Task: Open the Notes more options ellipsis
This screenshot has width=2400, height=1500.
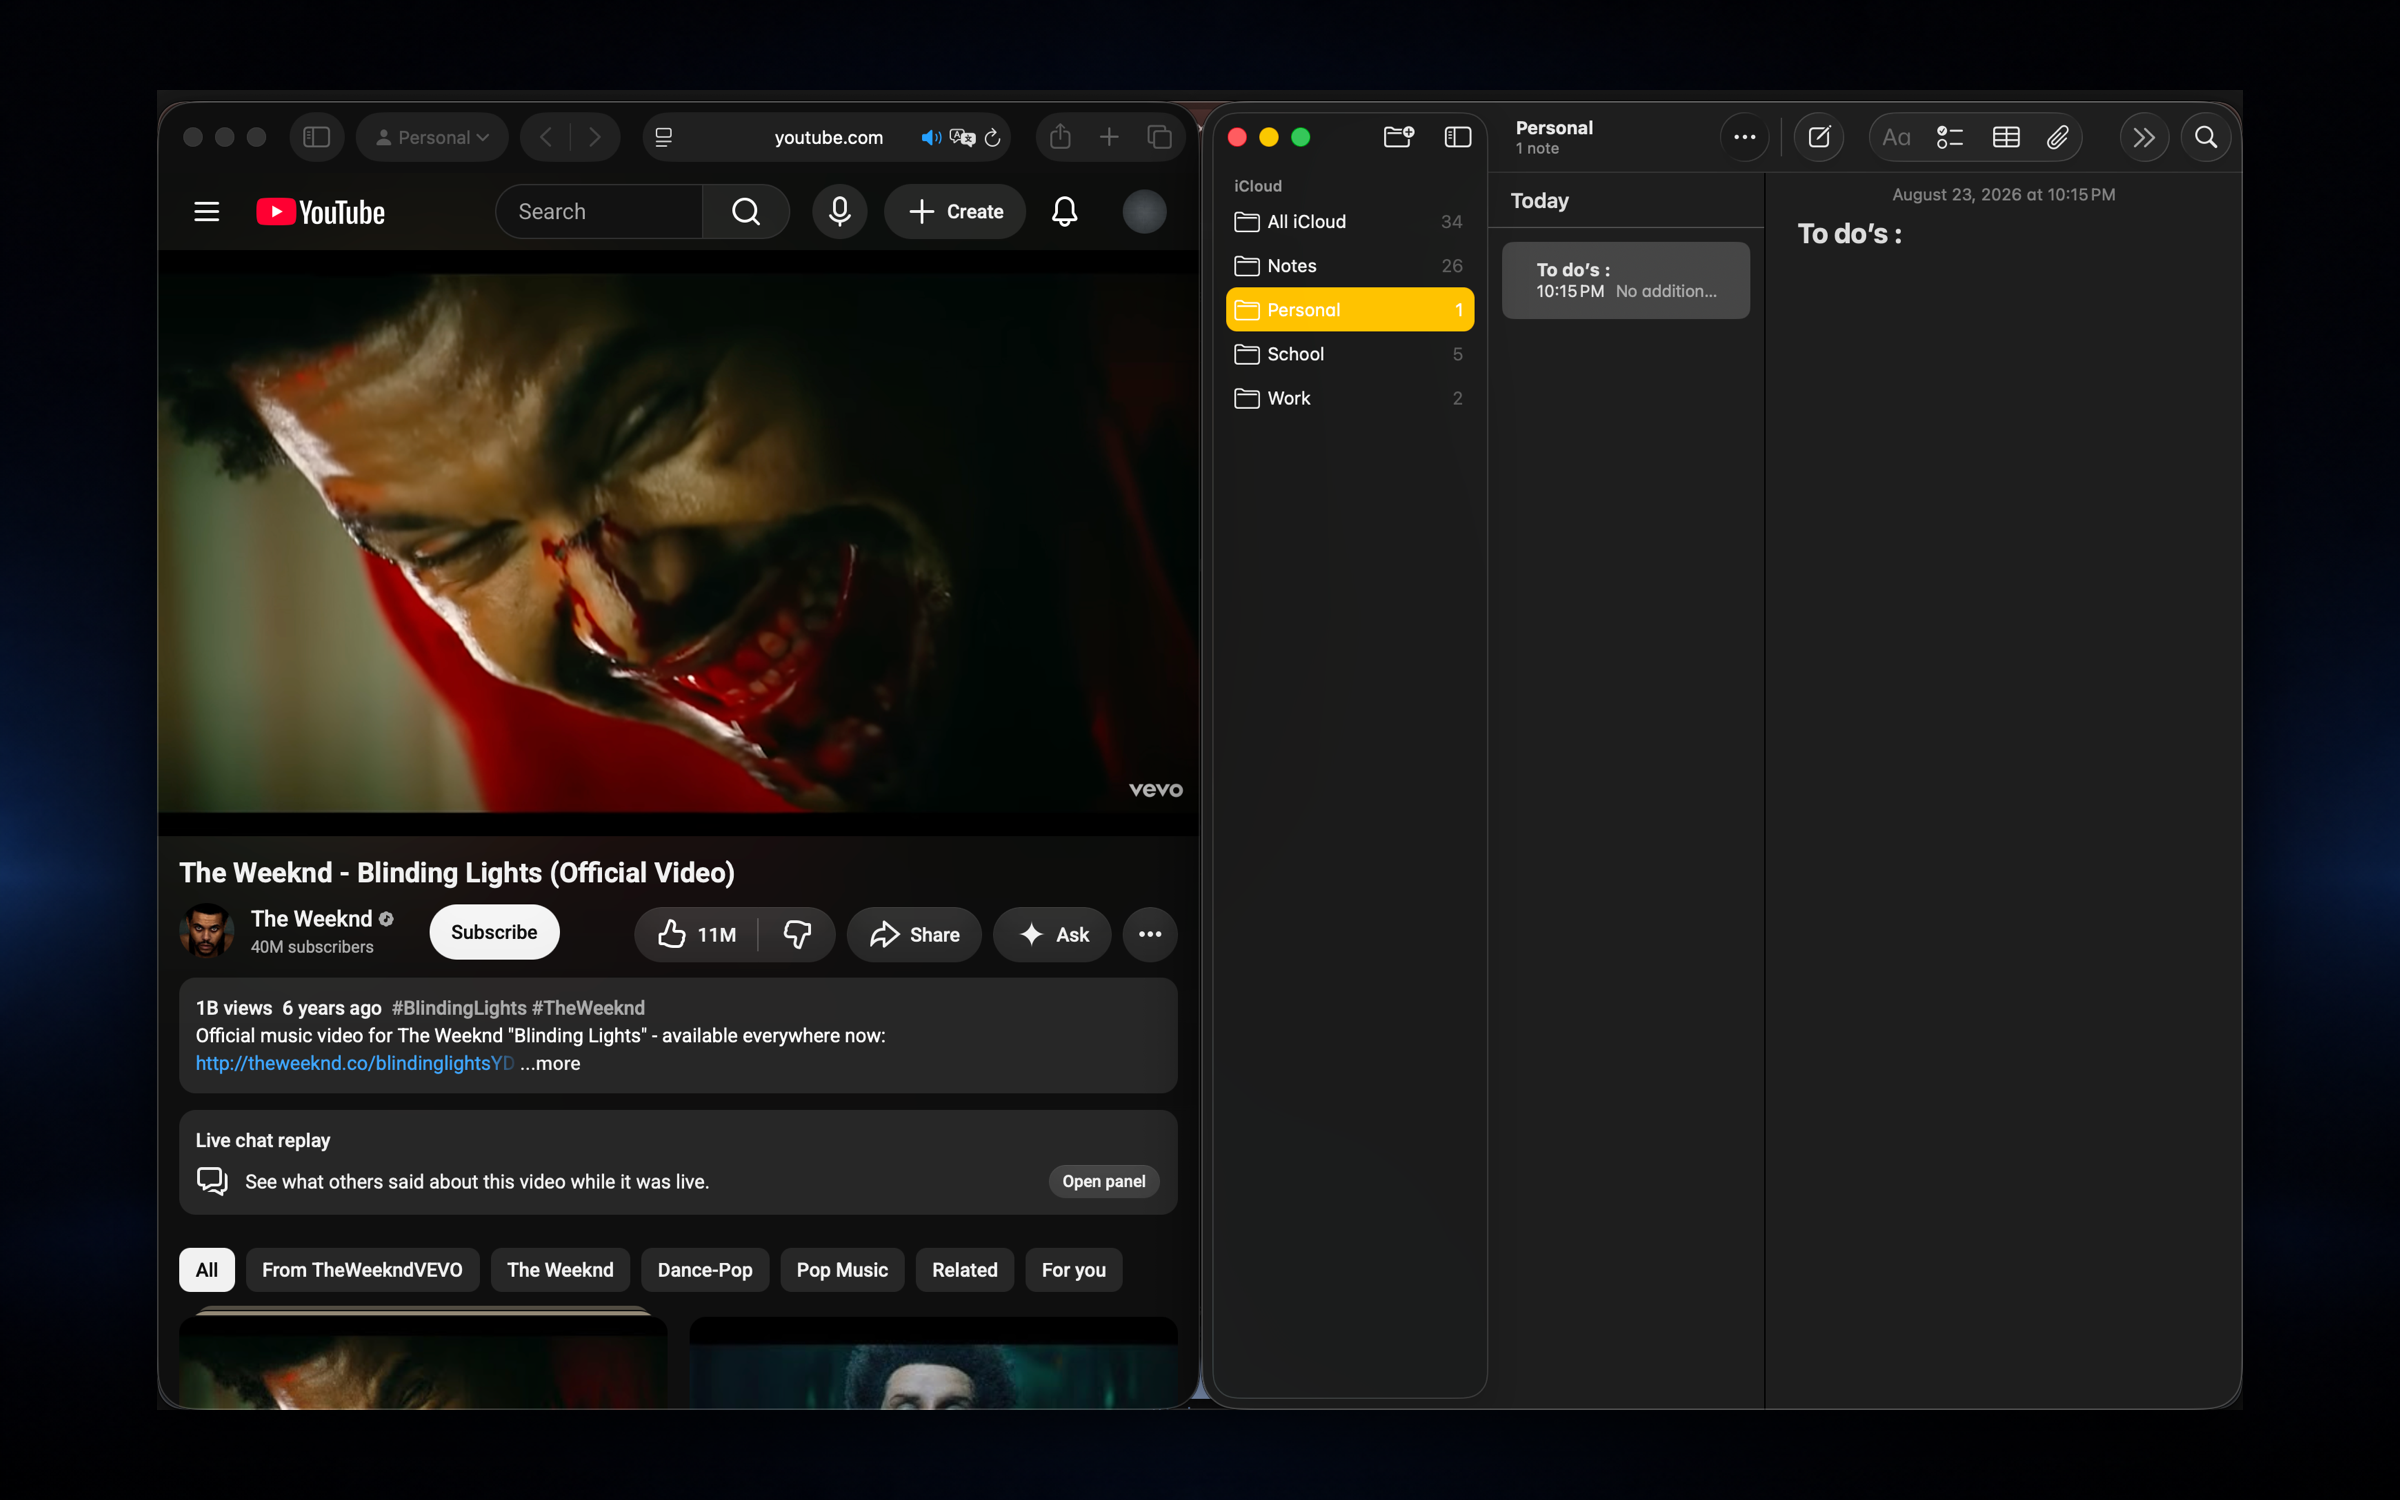Action: point(1744,137)
